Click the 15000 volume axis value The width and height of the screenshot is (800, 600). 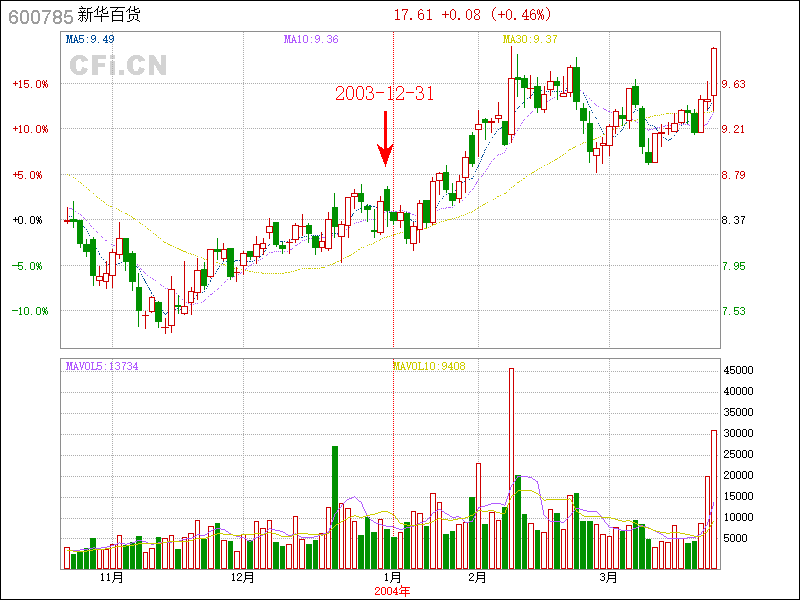739,496
